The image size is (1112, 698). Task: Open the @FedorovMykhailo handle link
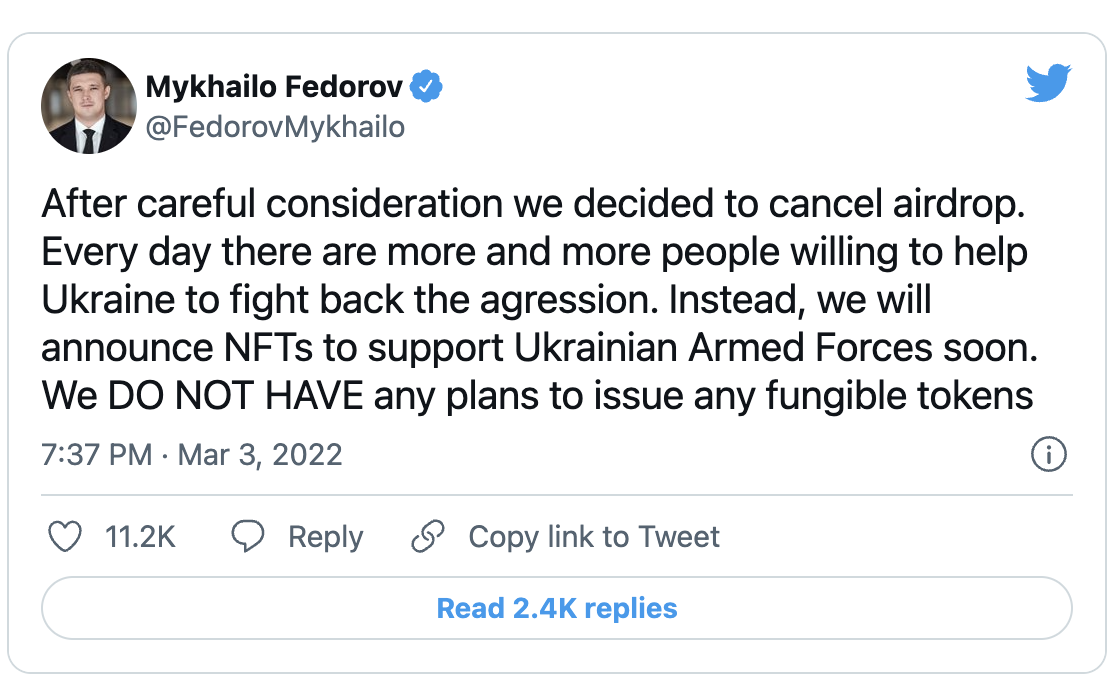[275, 128]
